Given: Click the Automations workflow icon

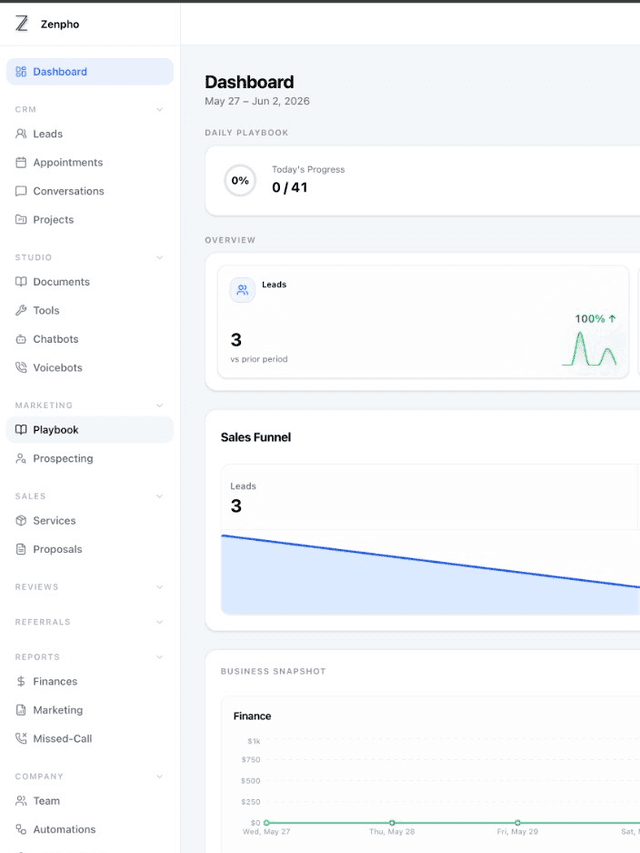Looking at the screenshot, I should coord(21,830).
